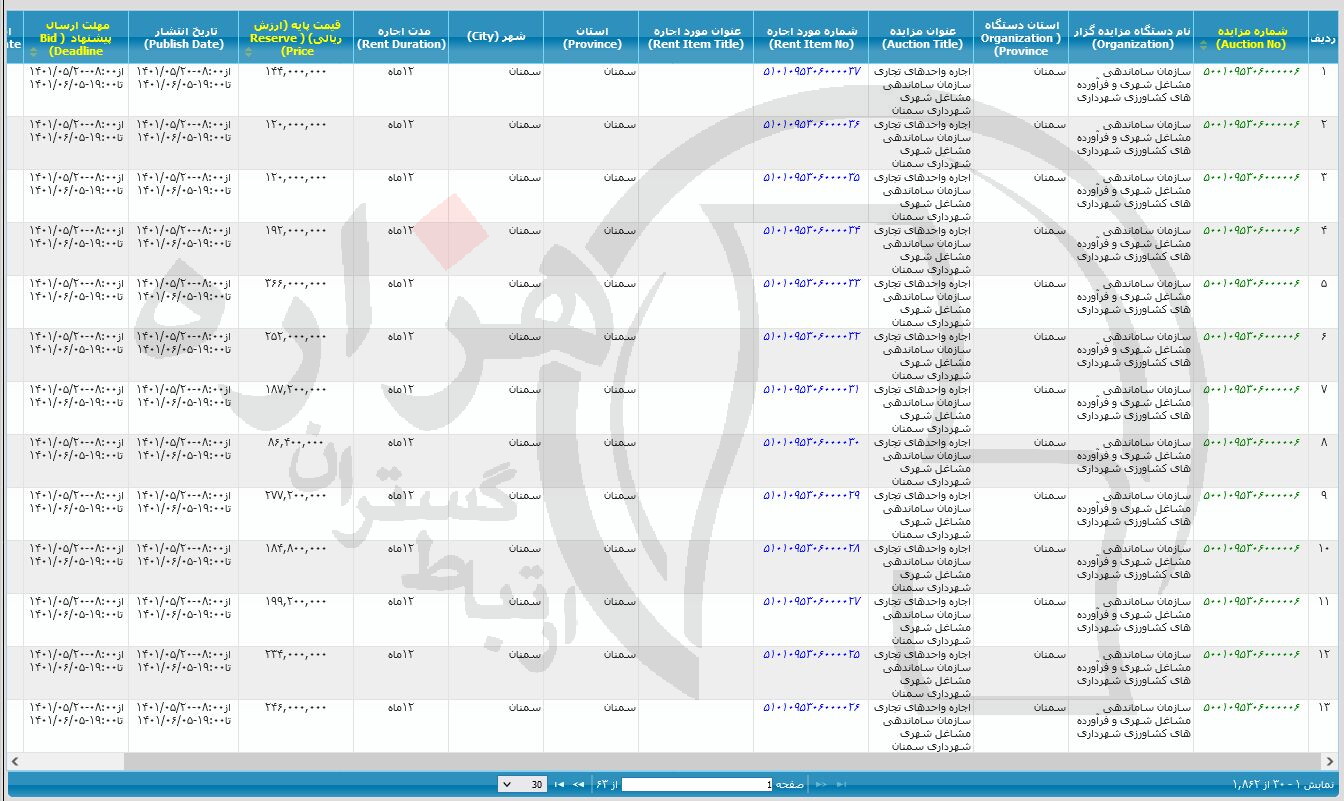The width and height of the screenshot is (1344, 801).
Task: Click the organization name cell in row 3
Action: coord(1131,196)
